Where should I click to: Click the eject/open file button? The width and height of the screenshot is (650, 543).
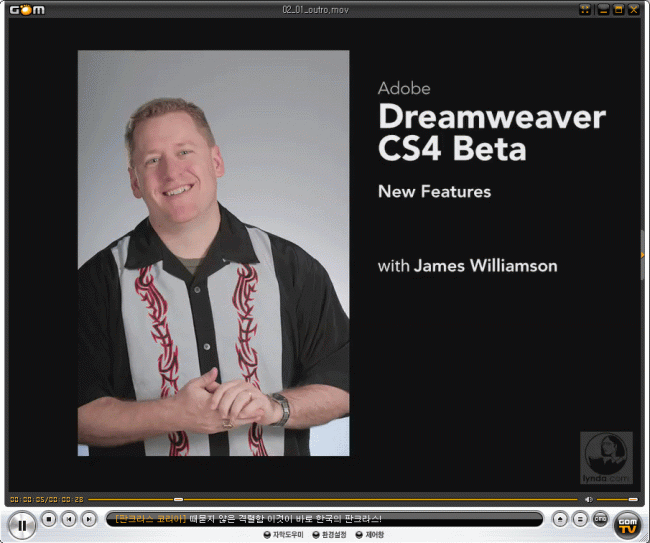(560, 519)
